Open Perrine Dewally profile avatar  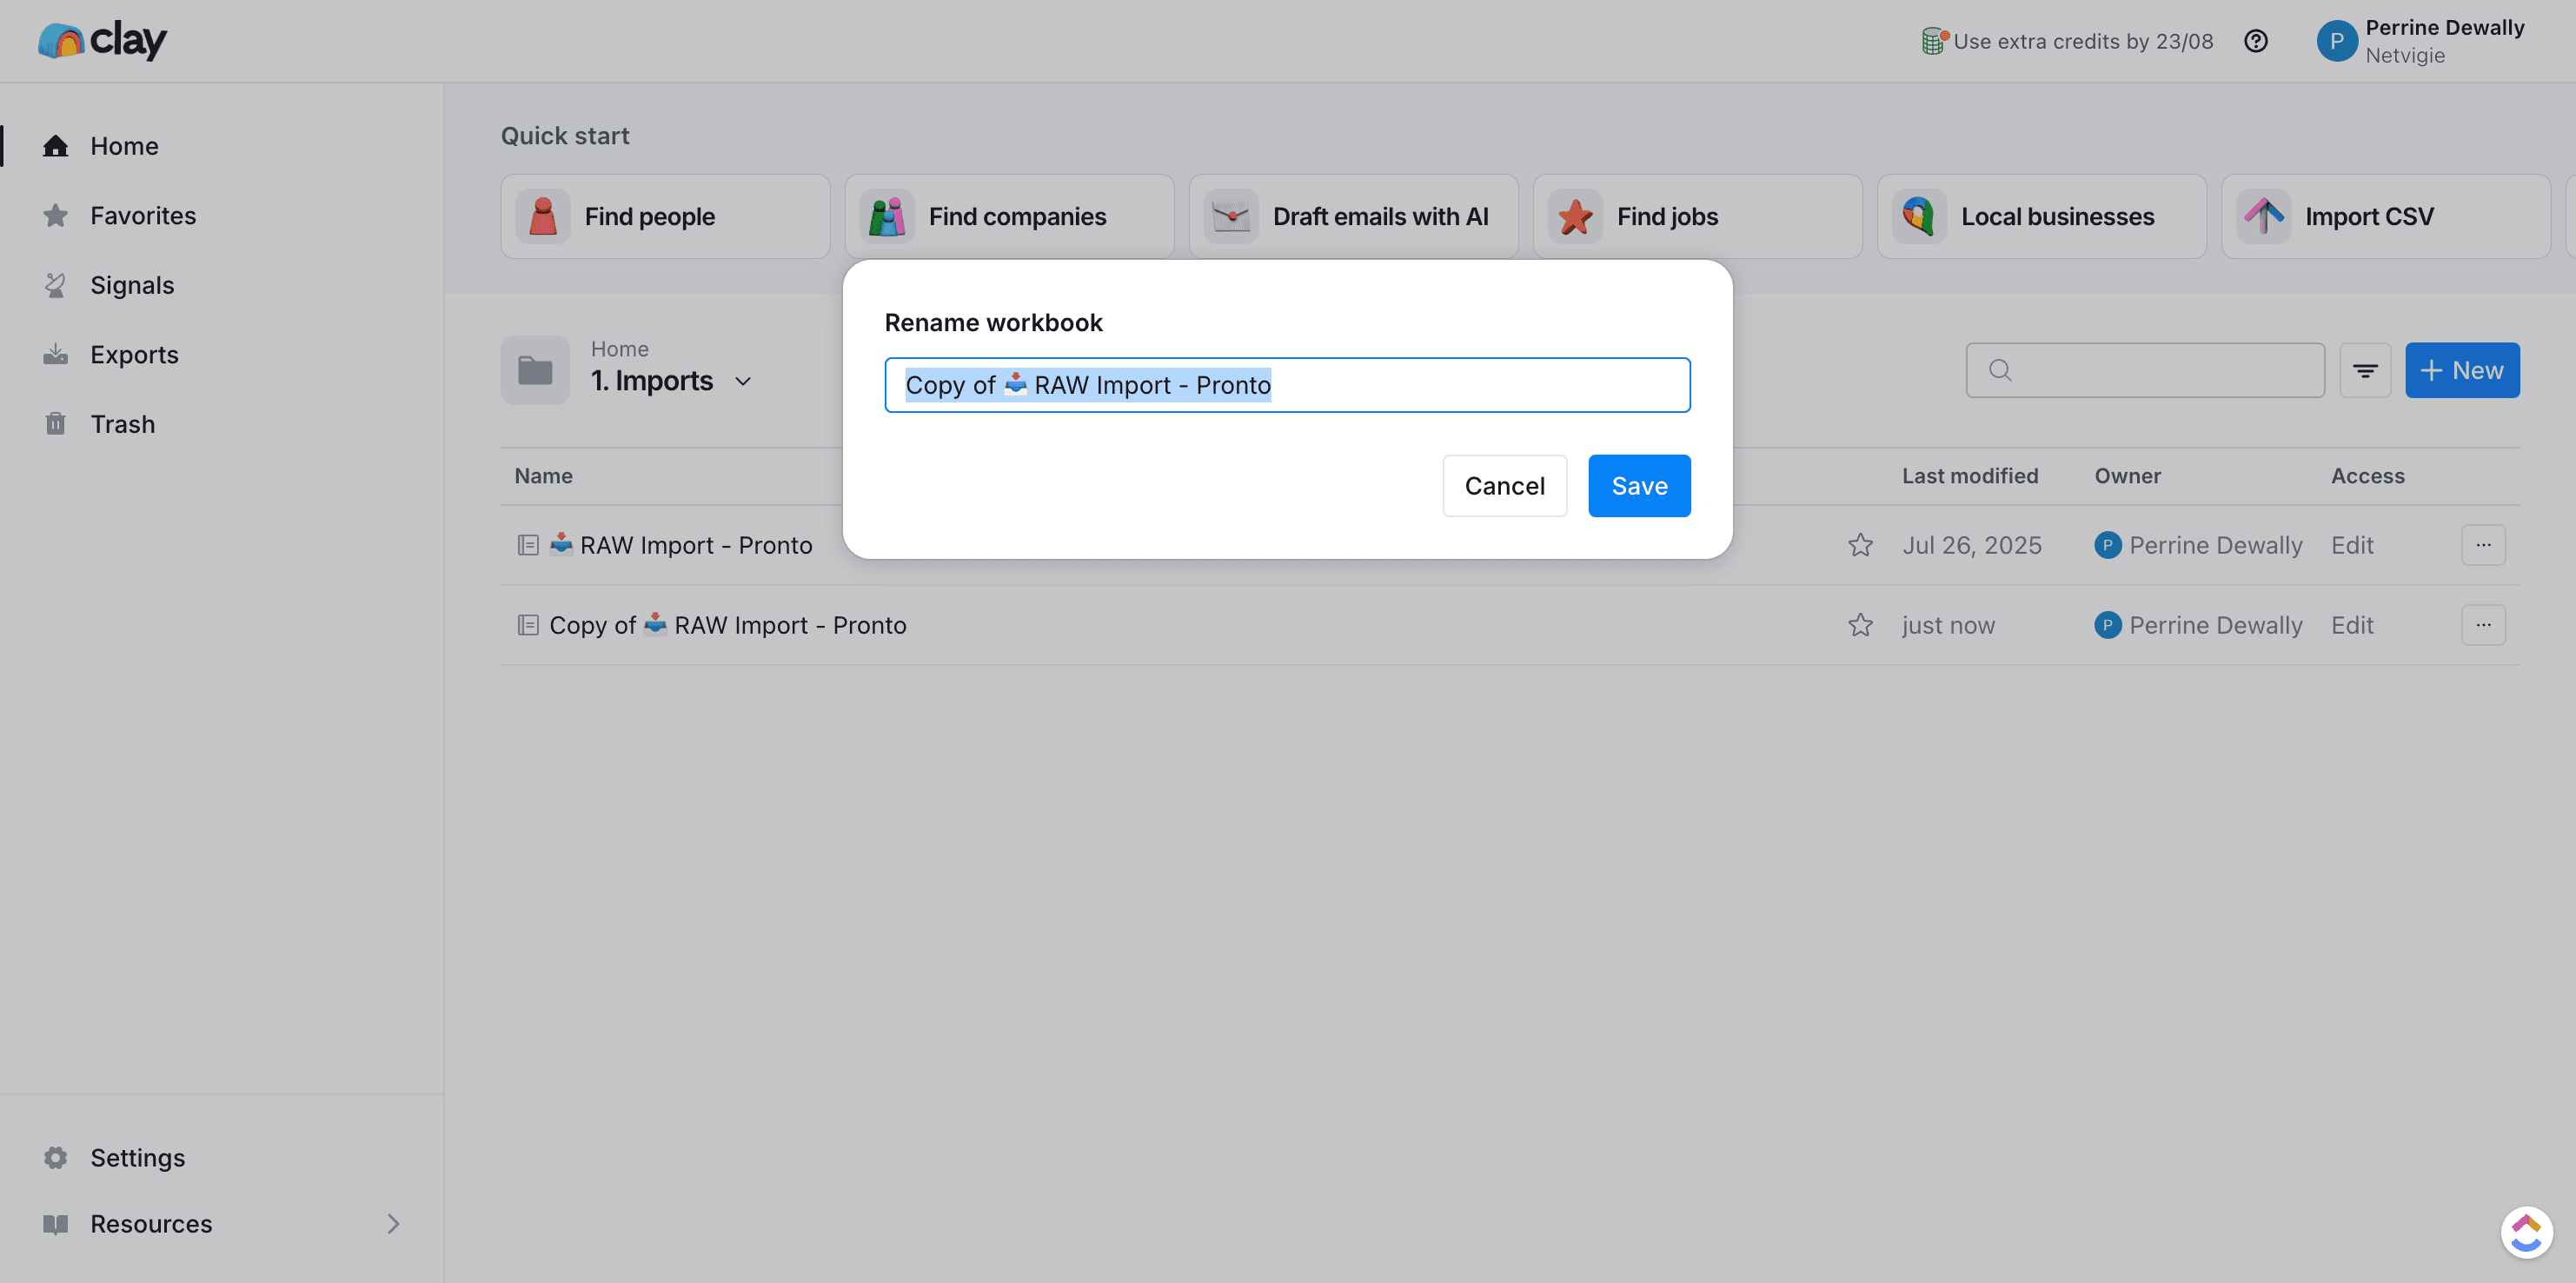(2336, 41)
